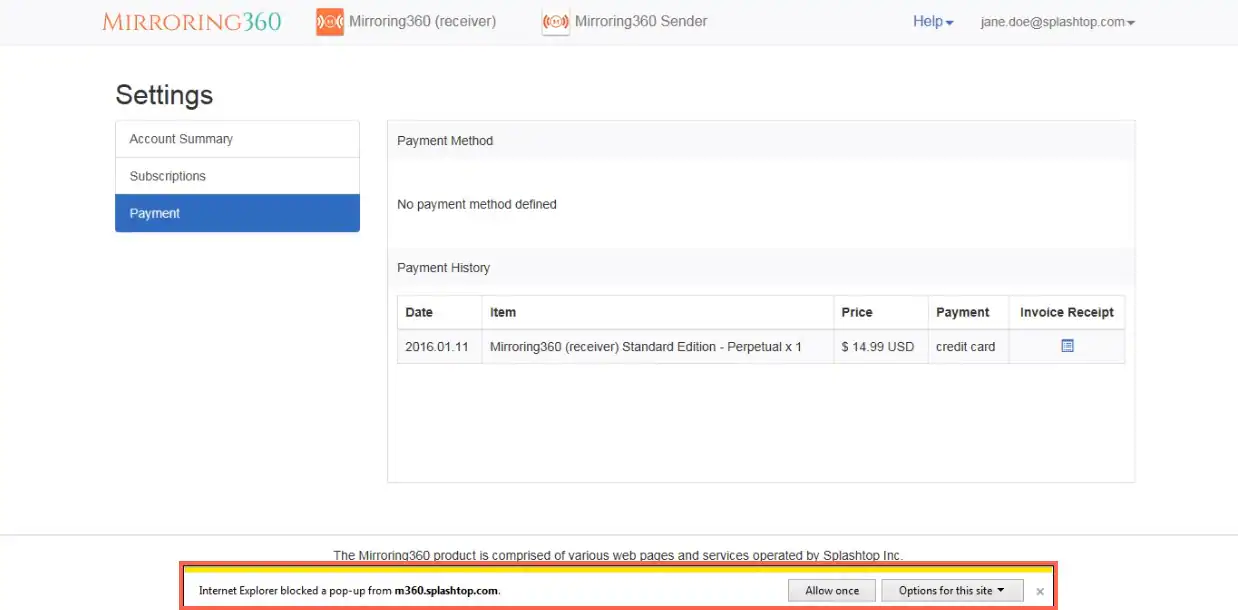Click the credit card payment cell
Screen dimensions: 1238x610
pyautogui.click(x=968, y=347)
